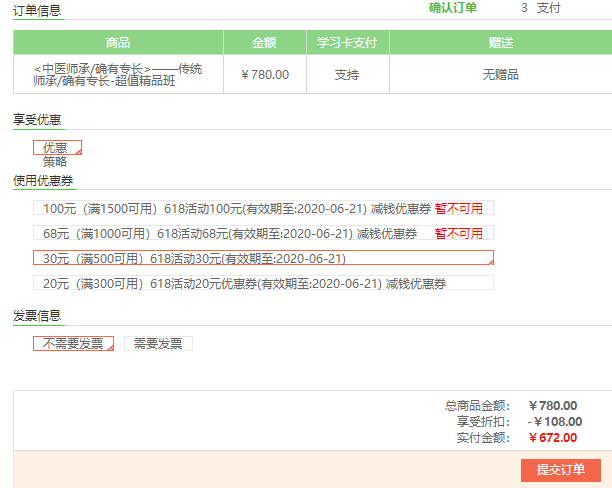Screen dimensions: 612x488
Task: Go to the 支付 step label
Action: point(548,8)
